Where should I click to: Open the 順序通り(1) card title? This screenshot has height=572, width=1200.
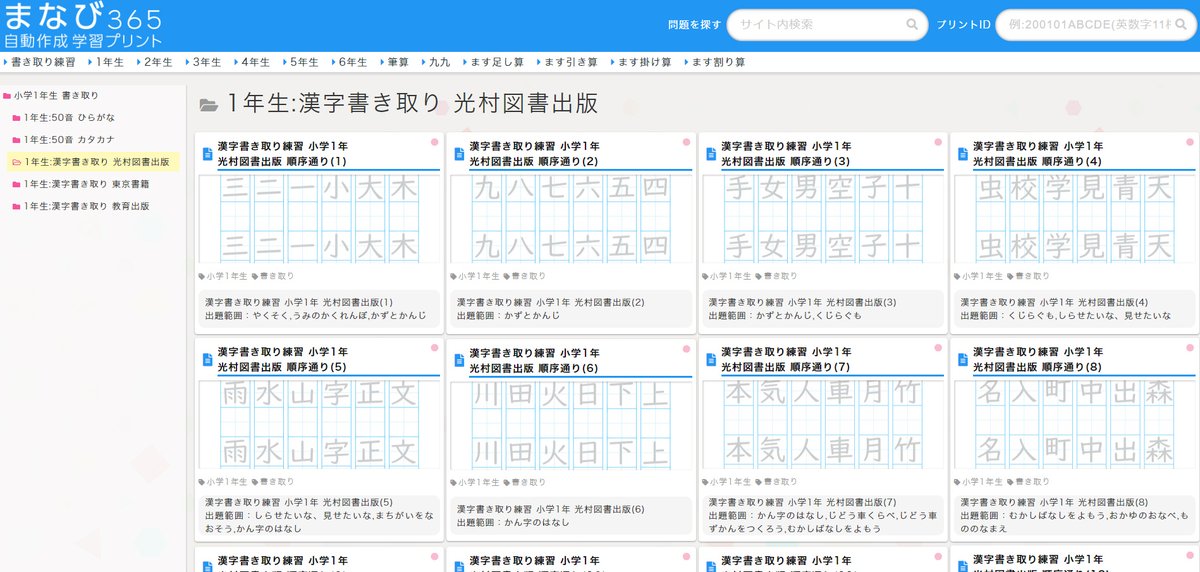tap(283, 153)
